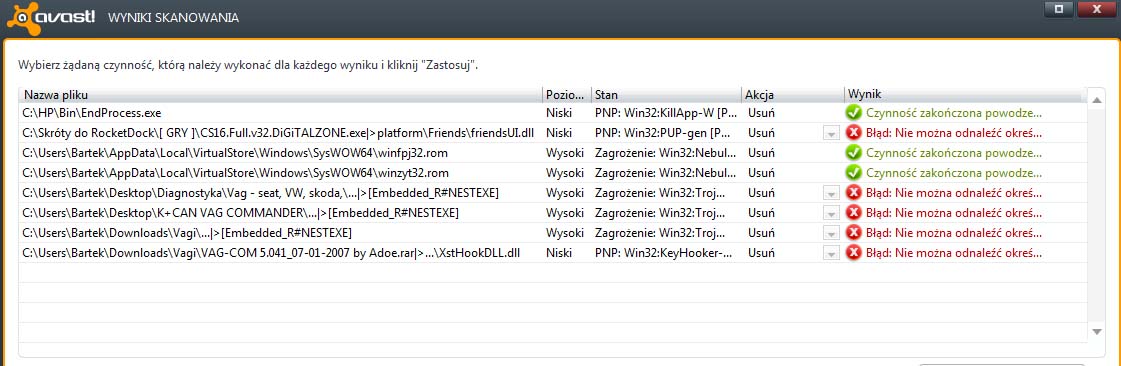The height and width of the screenshot is (366, 1121).
Task: Close the avast! scan results window
Action: [1096, 9]
